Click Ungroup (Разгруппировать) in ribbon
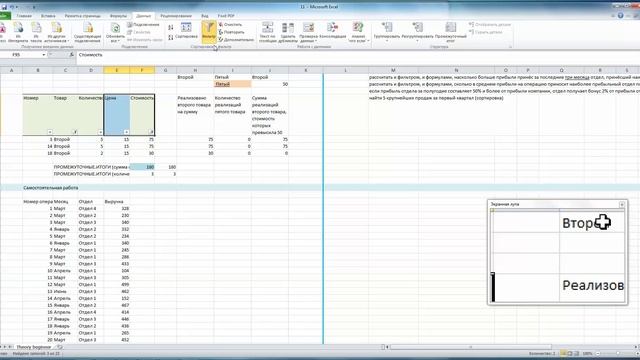The height and width of the screenshot is (360, 640). [417, 32]
